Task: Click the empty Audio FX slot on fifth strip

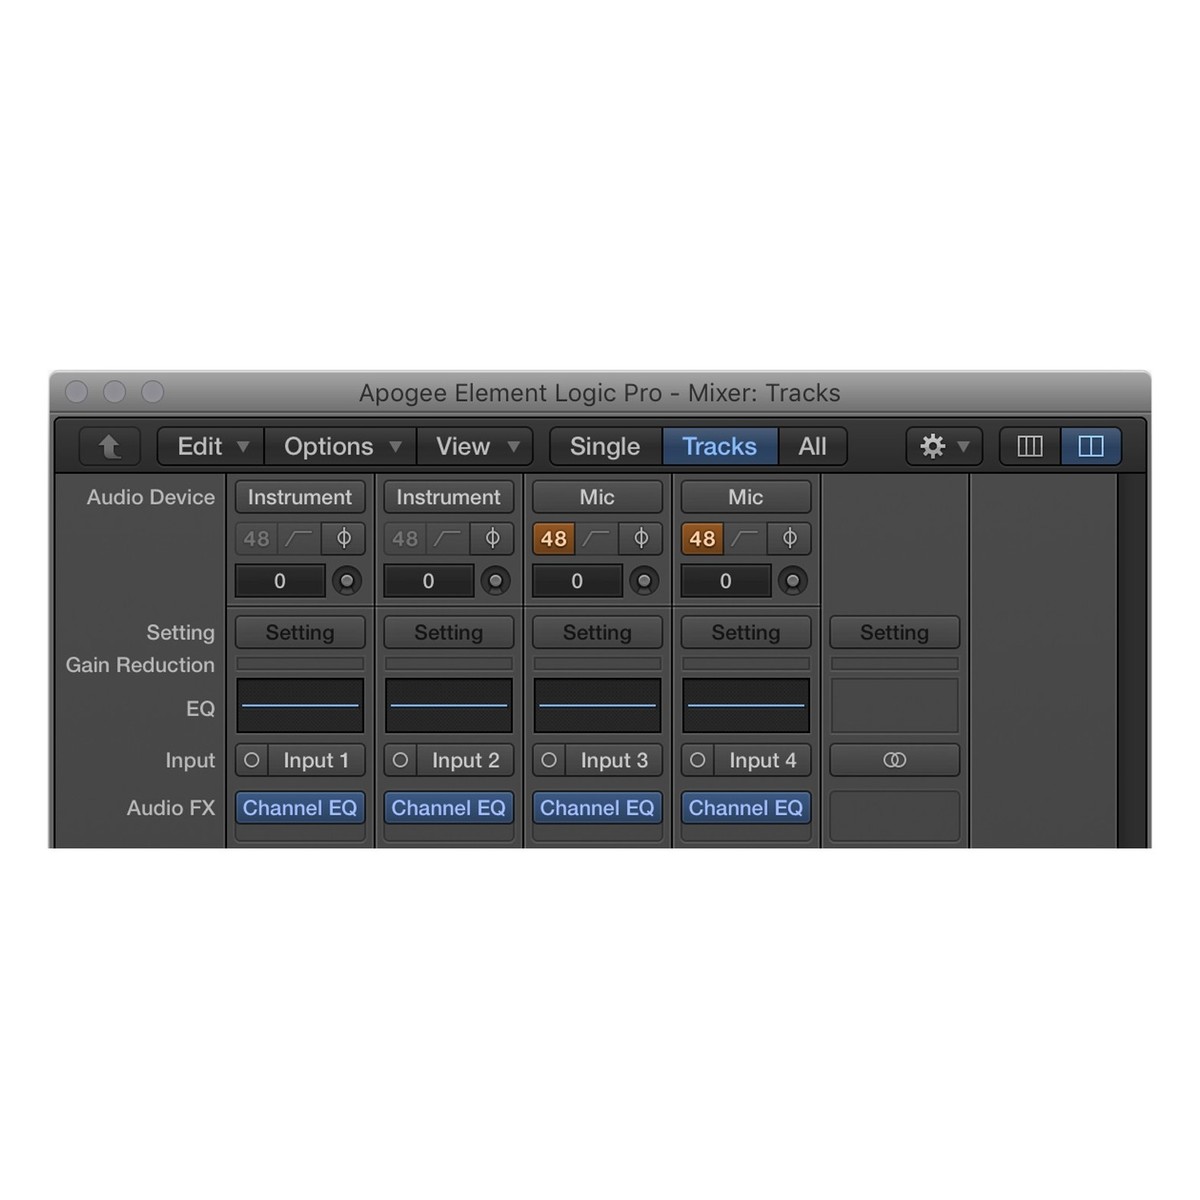Action: pos(895,816)
